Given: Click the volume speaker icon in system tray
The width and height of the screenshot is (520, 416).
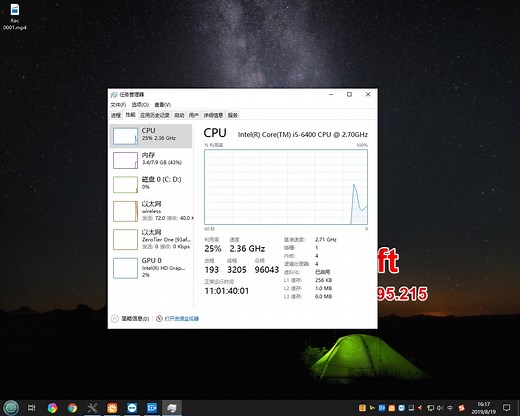Looking at the screenshot, I should pos(440,408).
